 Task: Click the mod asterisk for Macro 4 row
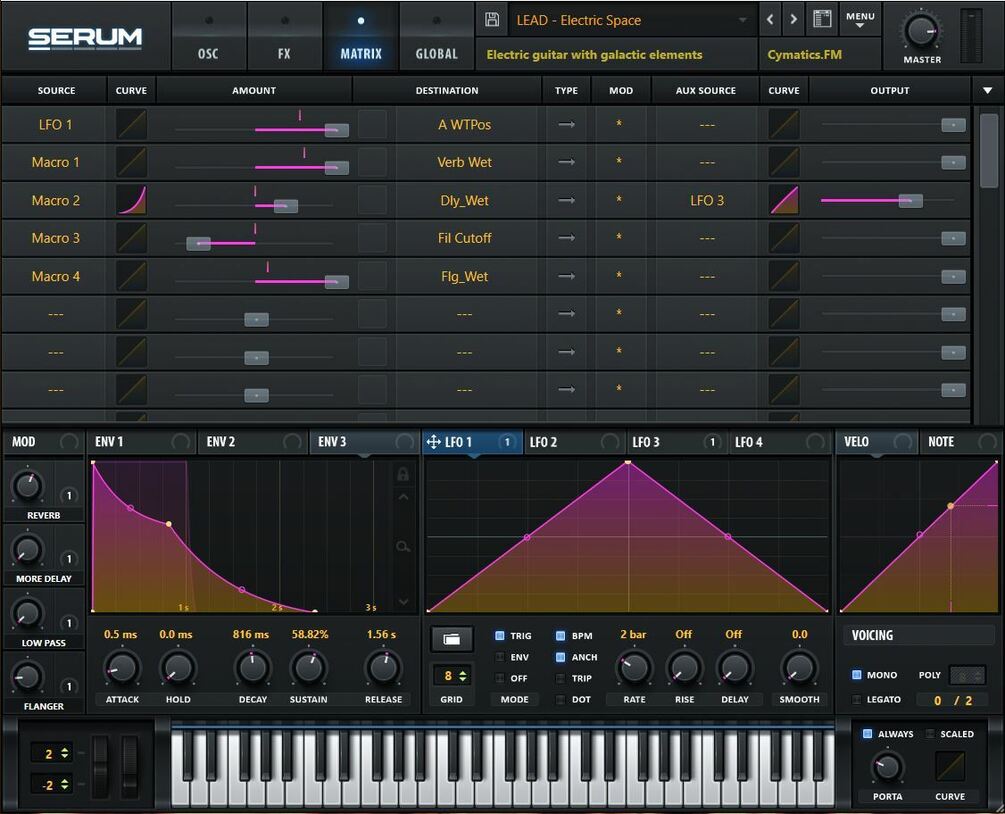tap(619, 276)
